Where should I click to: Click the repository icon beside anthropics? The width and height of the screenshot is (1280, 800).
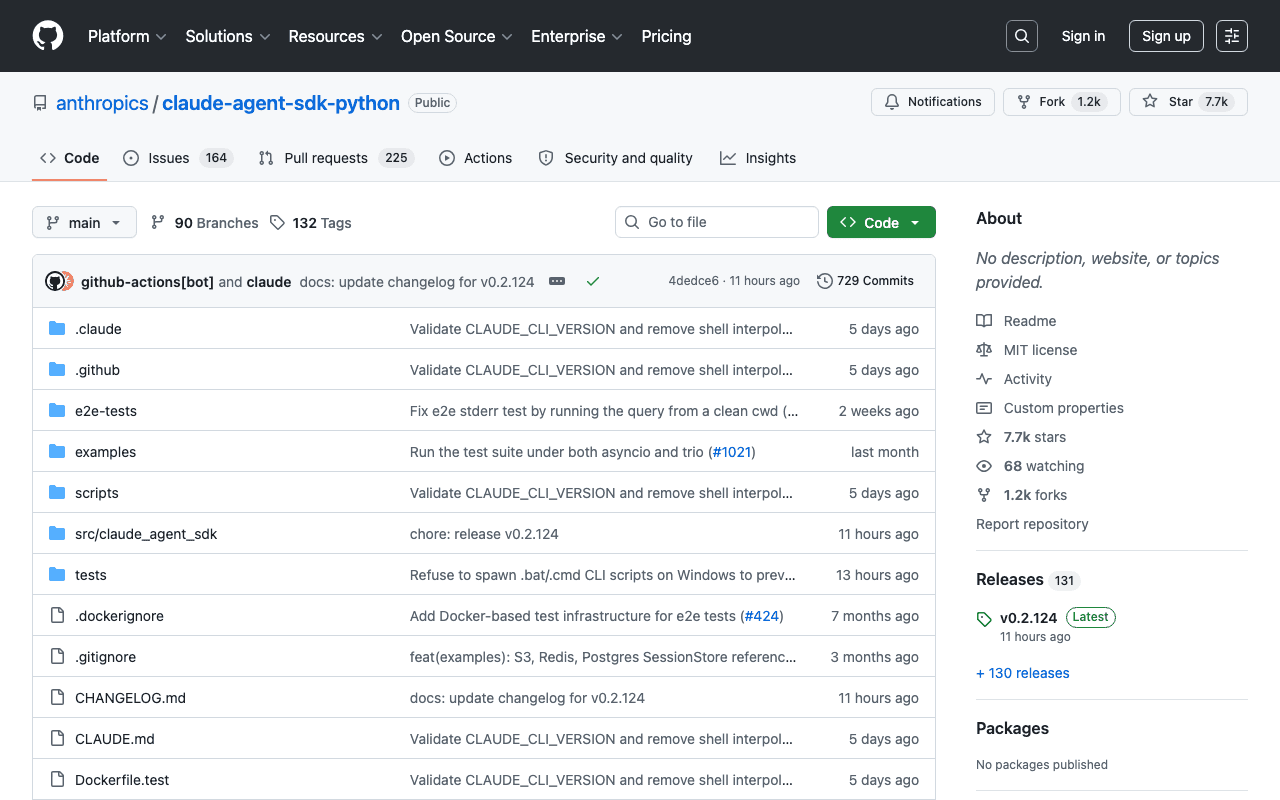click(x=40, y=103)
